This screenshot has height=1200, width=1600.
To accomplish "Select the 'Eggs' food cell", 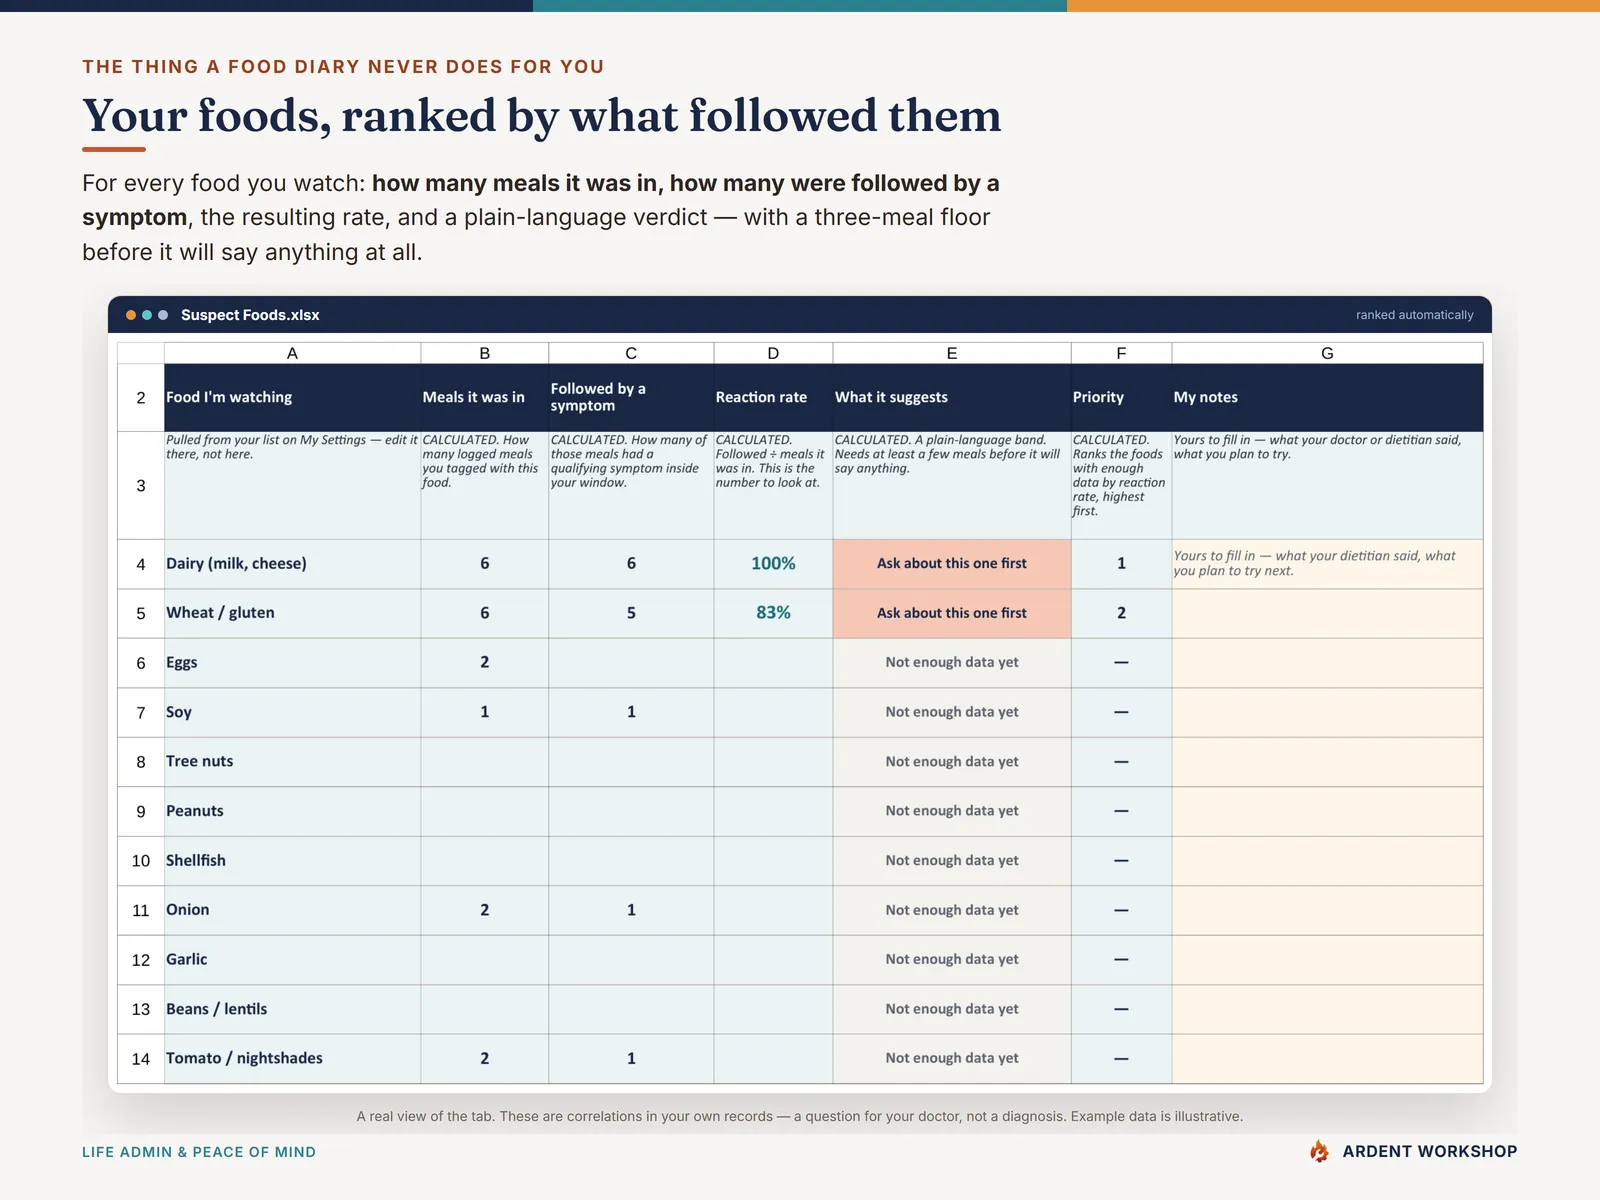I will 292,663.
